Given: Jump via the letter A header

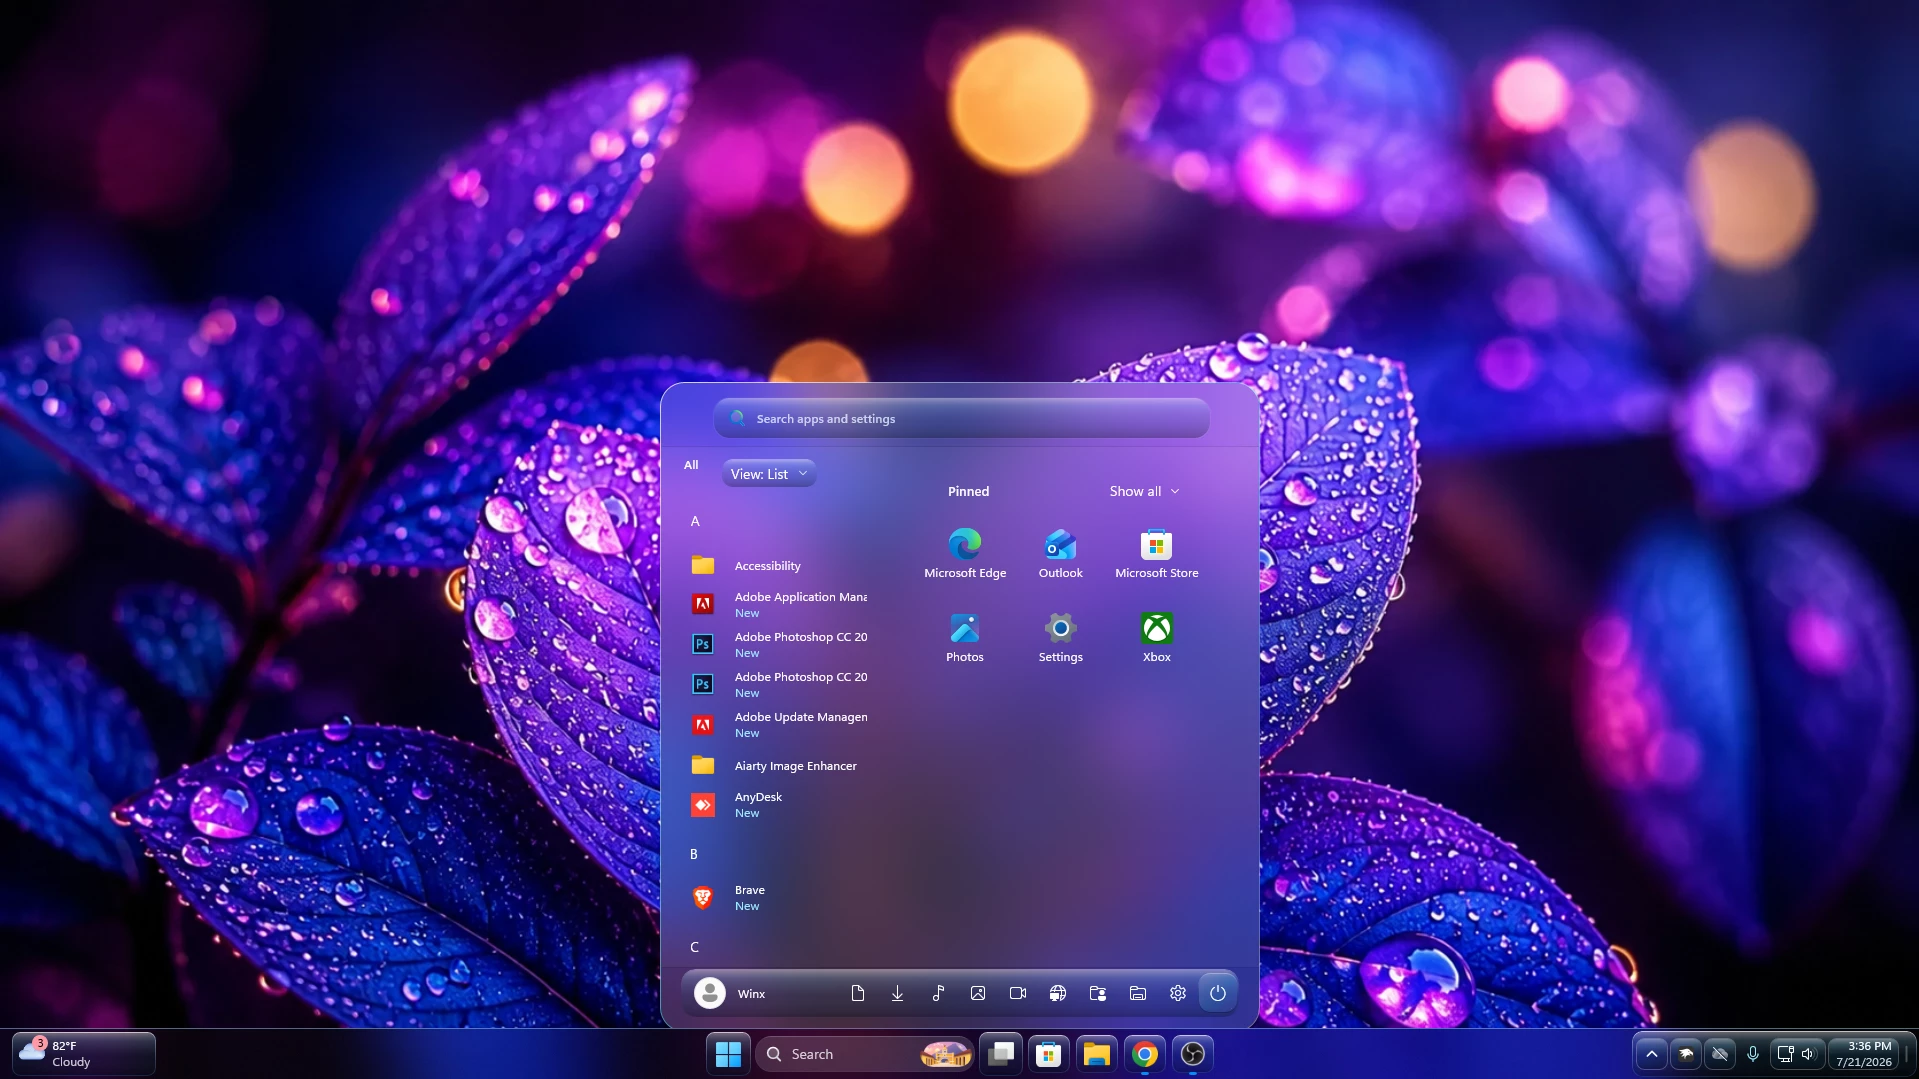Looking at the screenshot, I should point(695,521).
